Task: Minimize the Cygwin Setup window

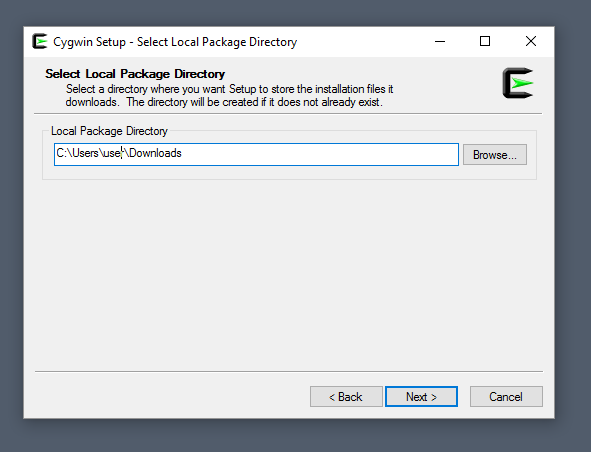Action: (440, 41)
